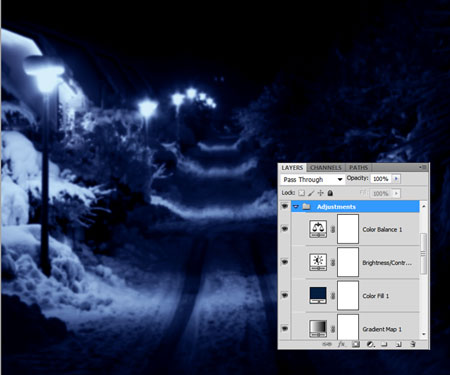Open the Pass Through blend mode dropdown
450x375 pixels.
pyautogui.click(x=313, y=179)
